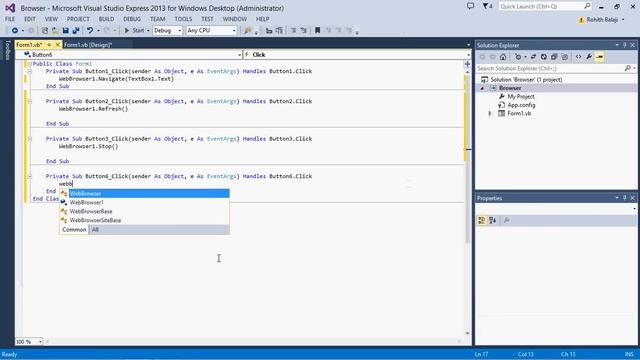The image size is (640, 360).
Task: Click the Quick Launch search magnifier icon
Action: (x=587, y=6)
